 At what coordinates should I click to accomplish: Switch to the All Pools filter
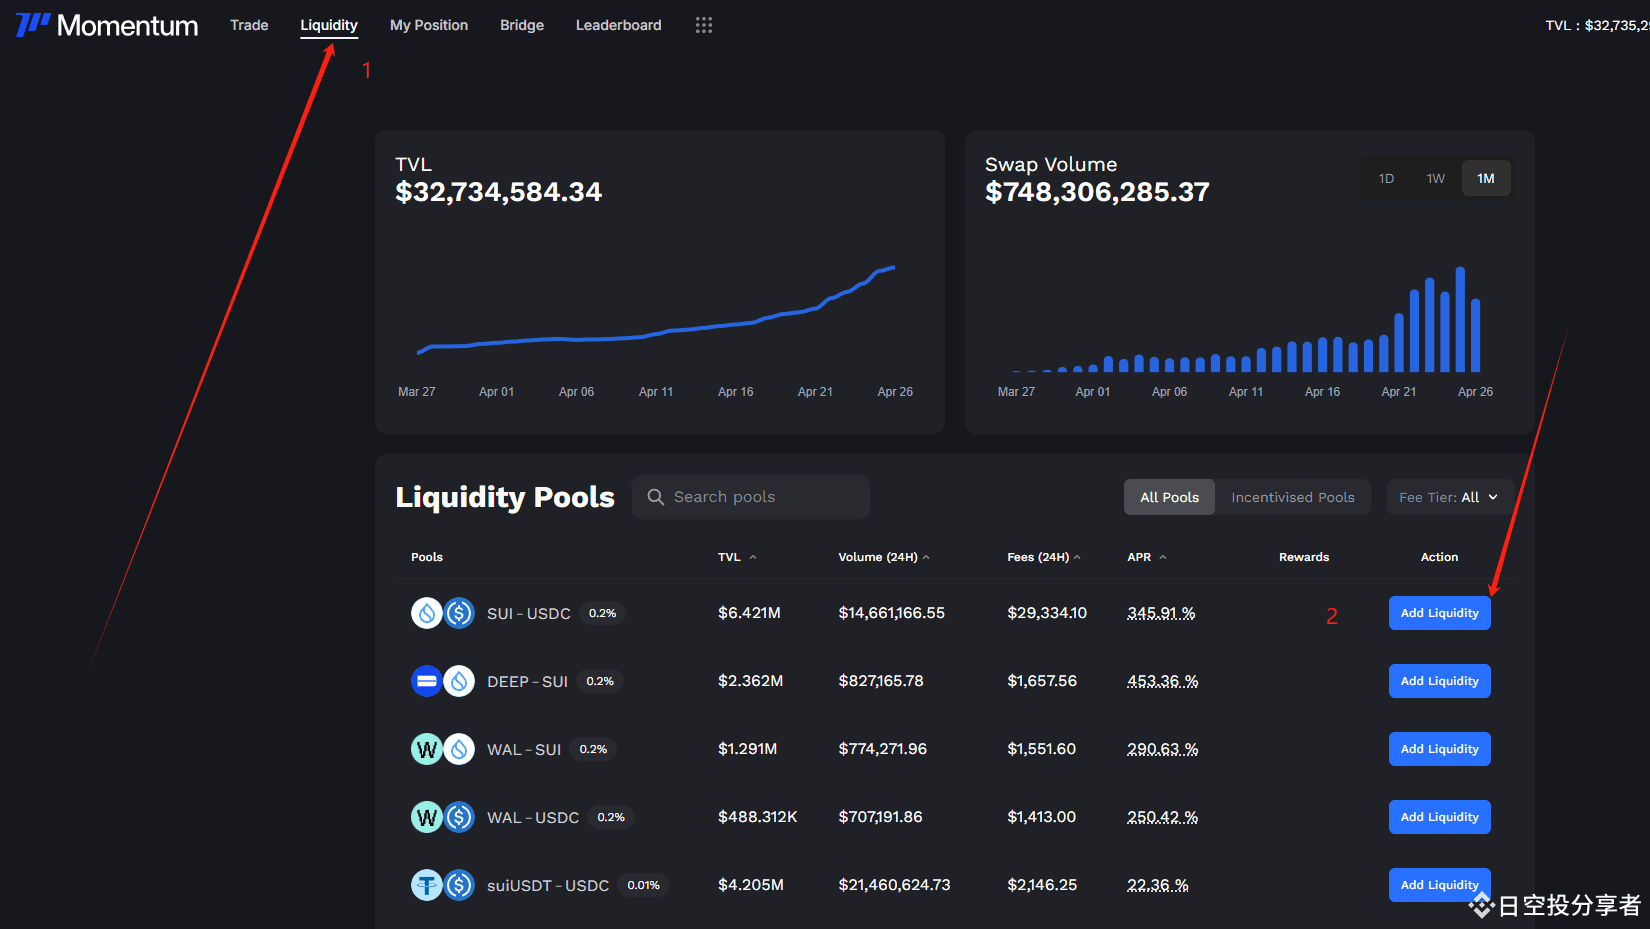[x=1169, y=497]
